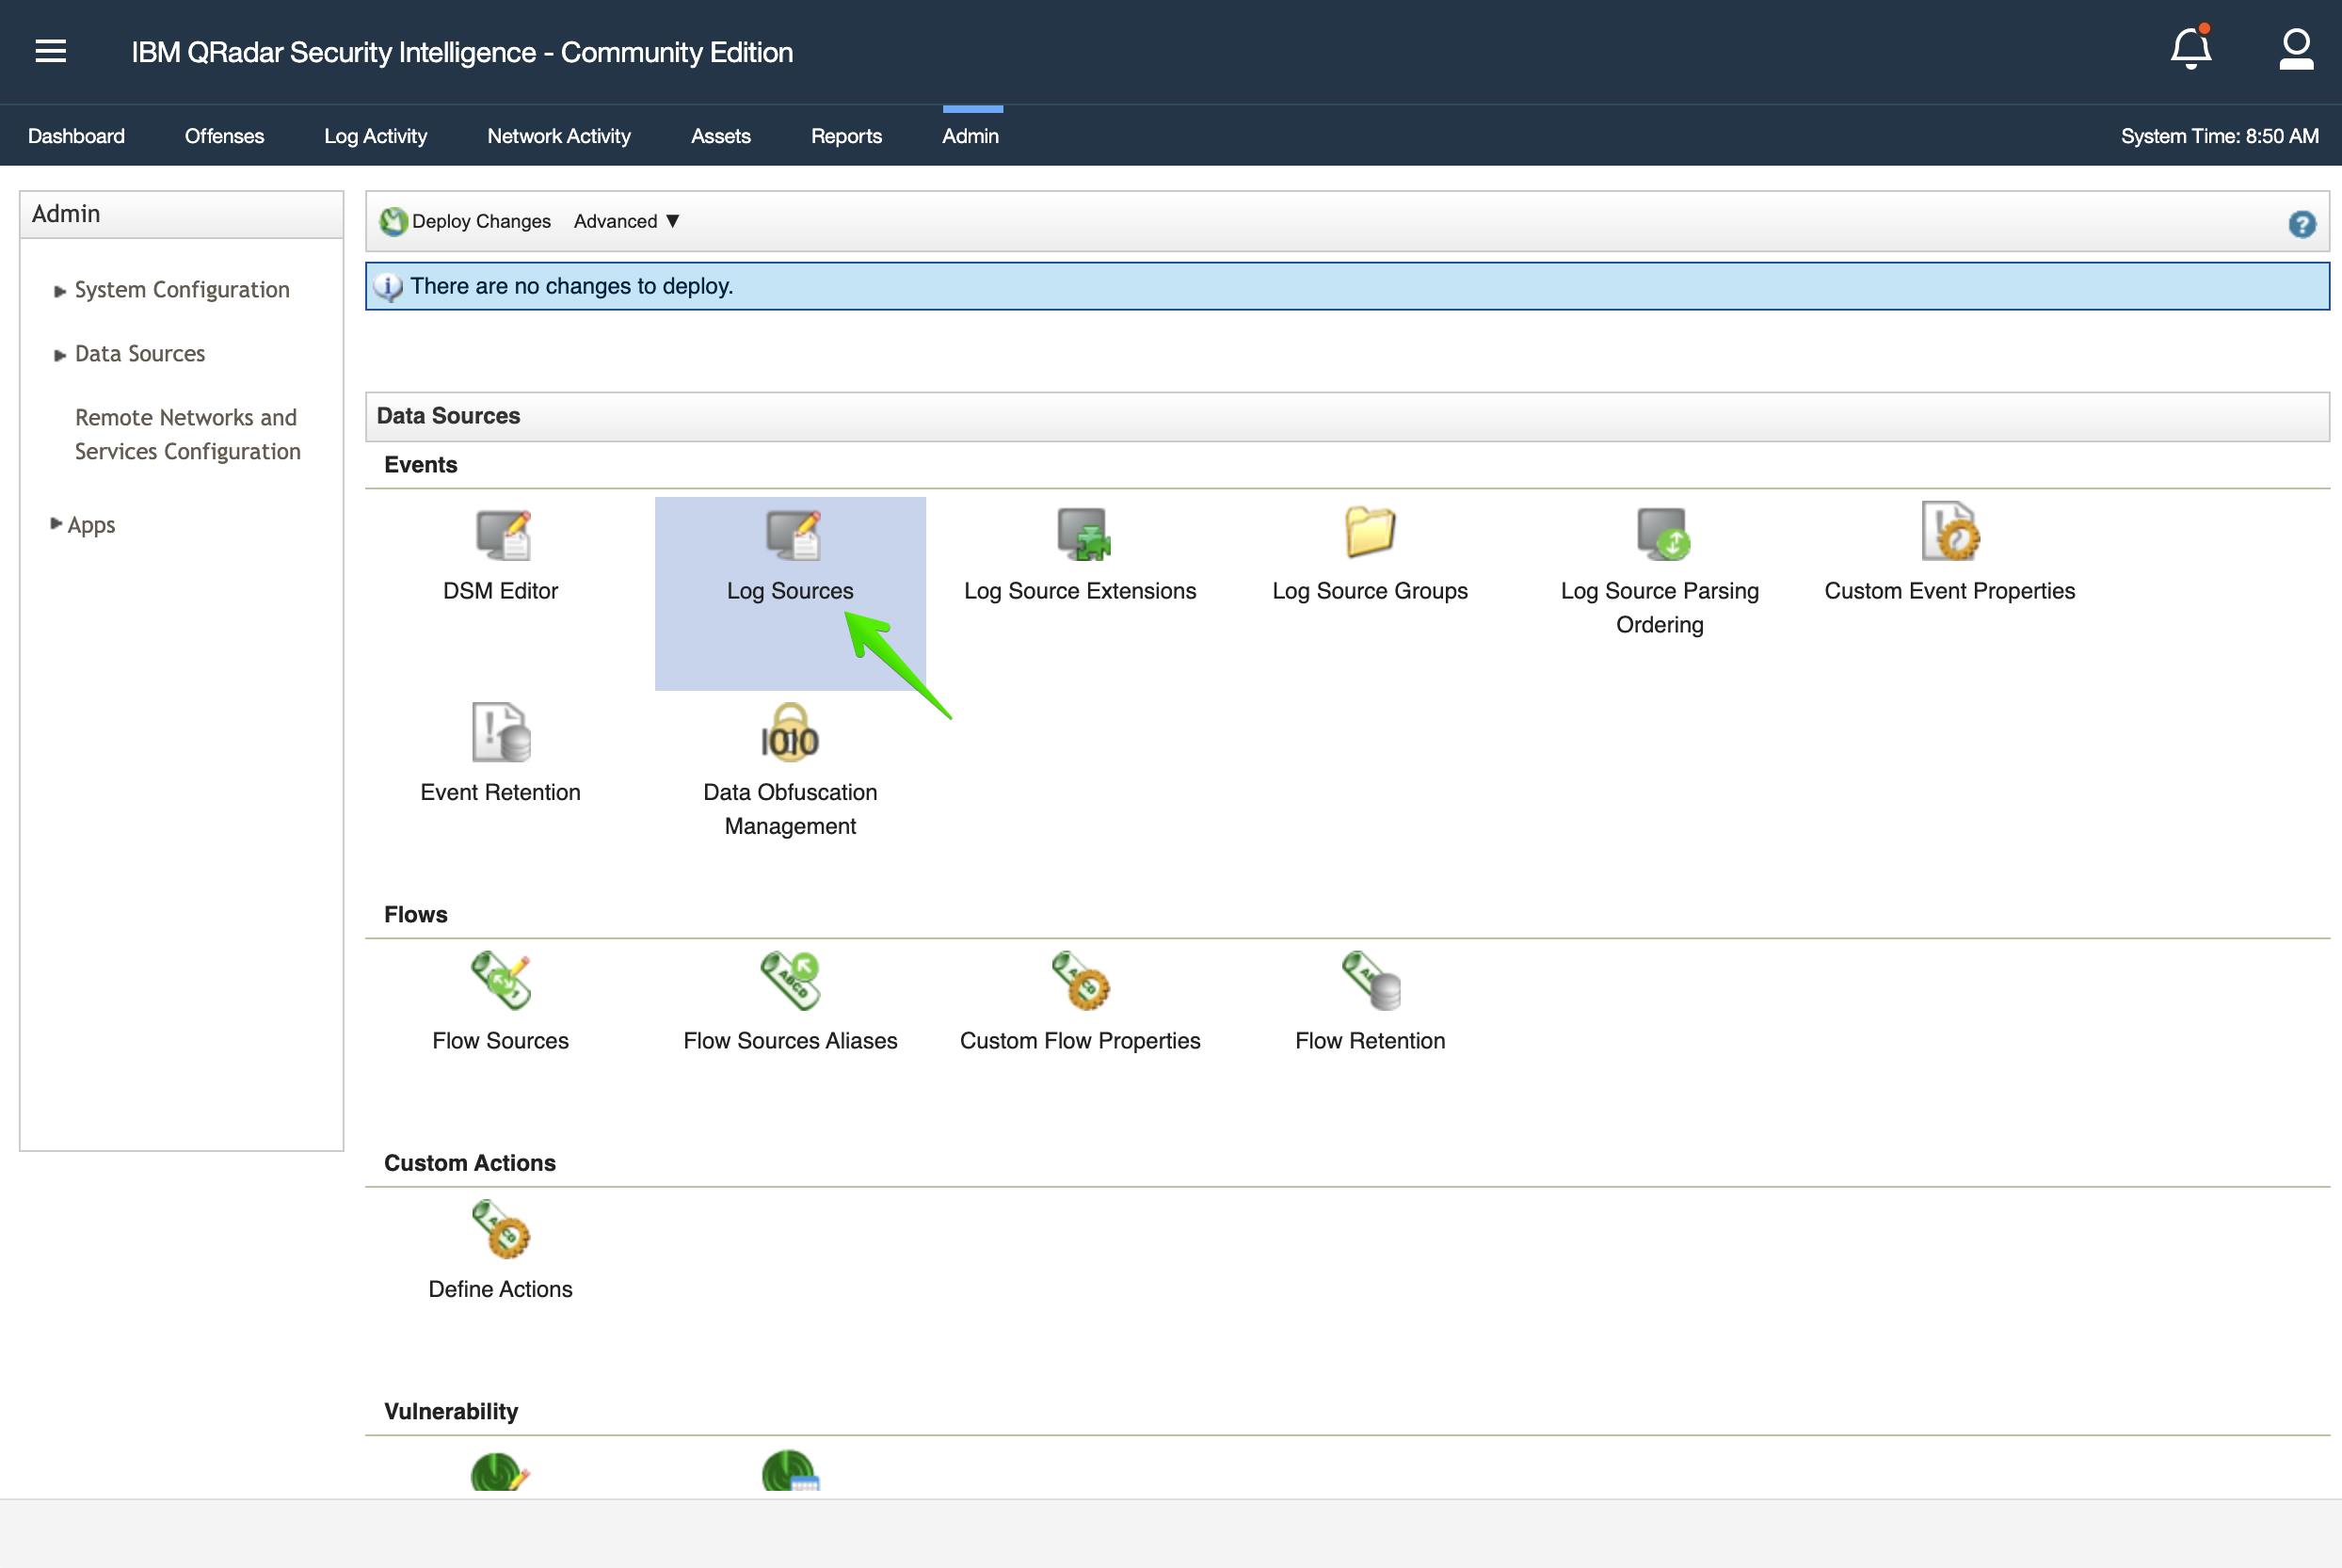Switch to the Offenses tab
2342x1568 pixels.
pyautogui.click(x=224, y=136)
